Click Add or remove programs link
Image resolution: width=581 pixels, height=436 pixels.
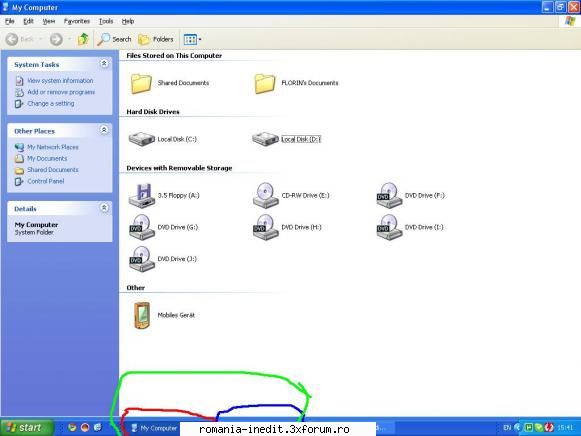tap(61, 92)
